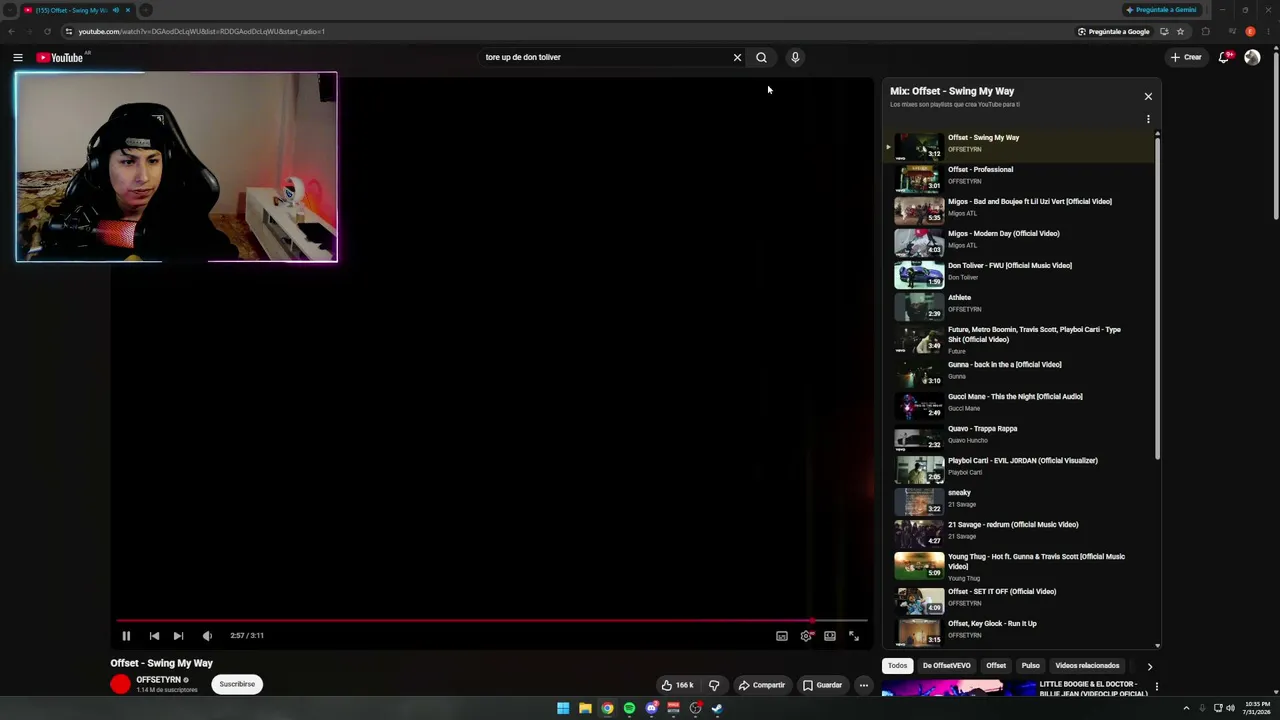
Task: Pause the video
Action: pyautogui.click(x=126, y=636)
